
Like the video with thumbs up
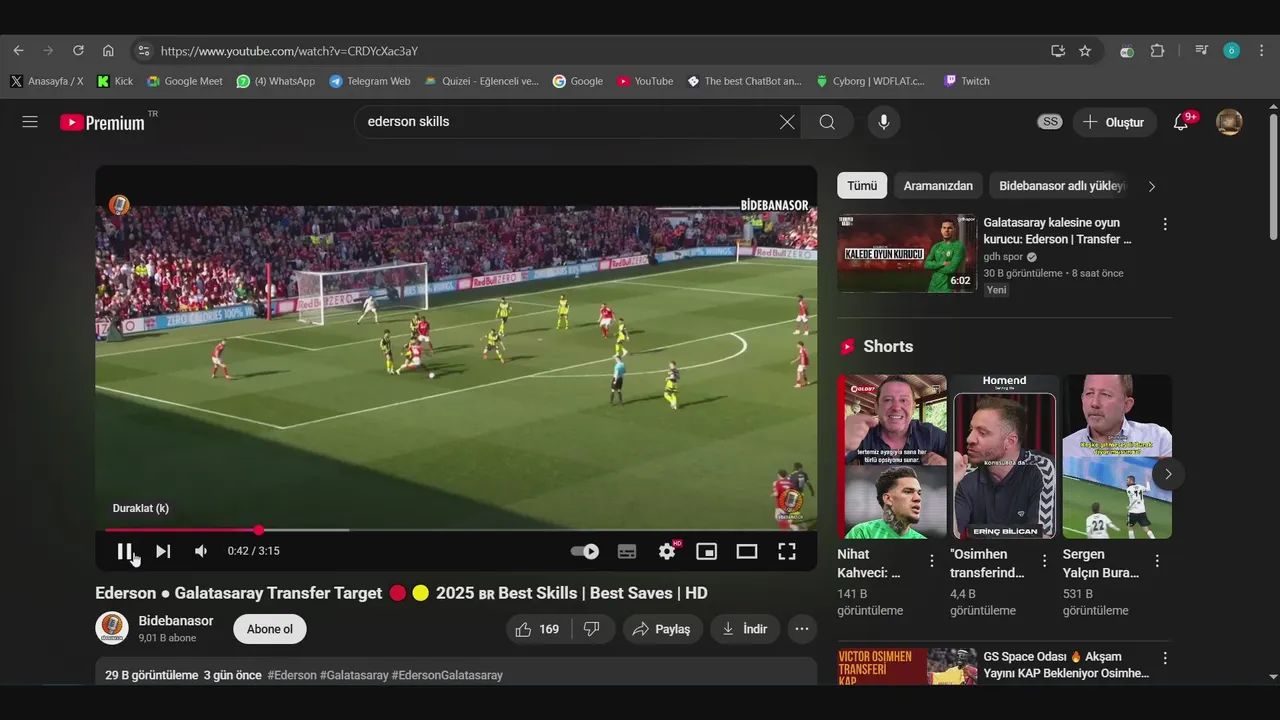point(538,629)
